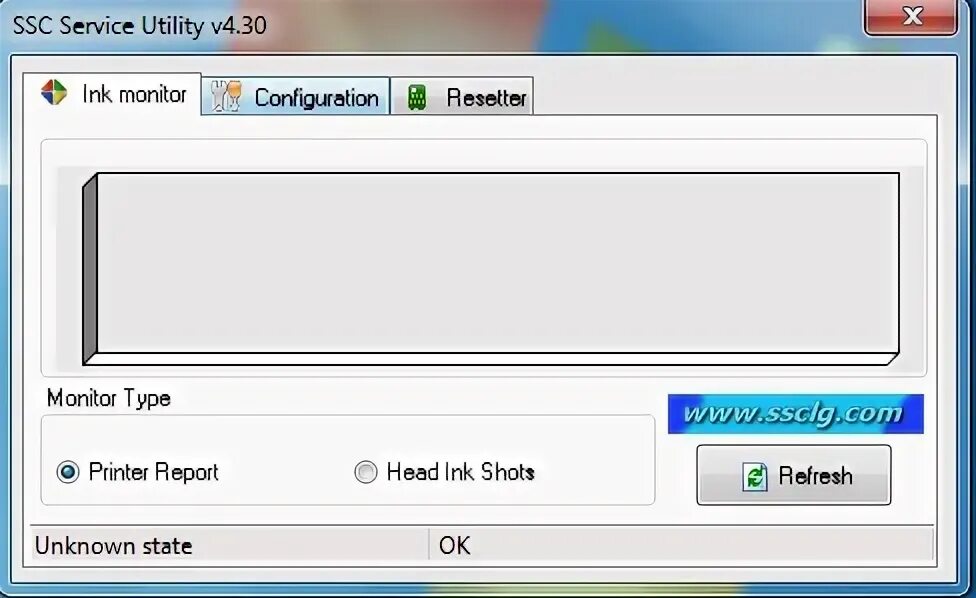Click the Unknown state status bar field

point(113,546)
